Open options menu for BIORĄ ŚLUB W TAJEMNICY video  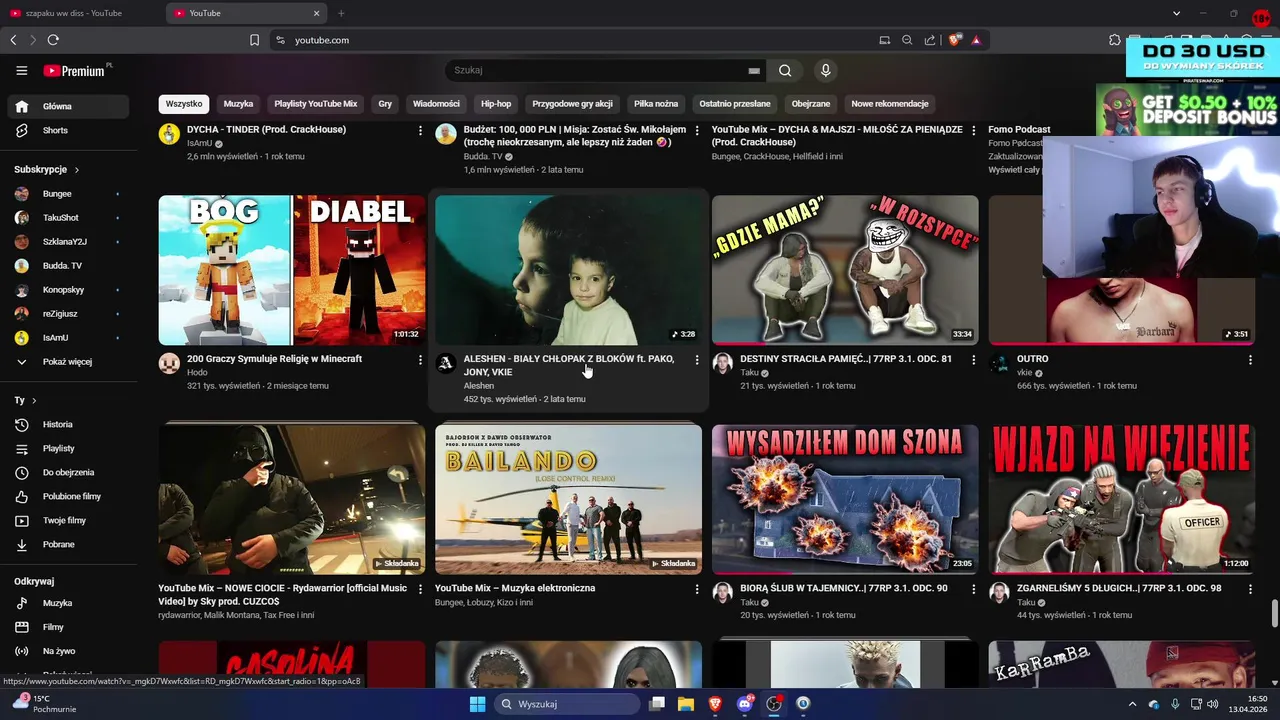[x=974, y=590]
